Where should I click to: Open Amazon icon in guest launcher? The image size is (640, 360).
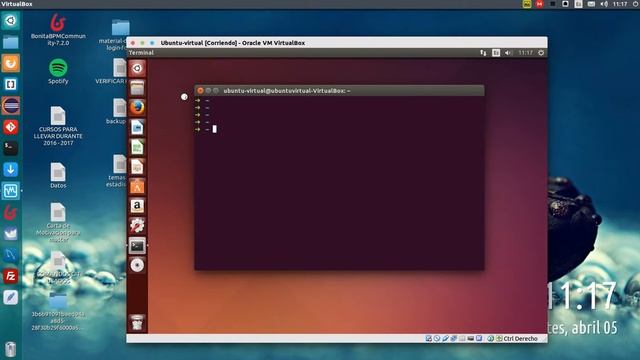(x=137, y=206)
